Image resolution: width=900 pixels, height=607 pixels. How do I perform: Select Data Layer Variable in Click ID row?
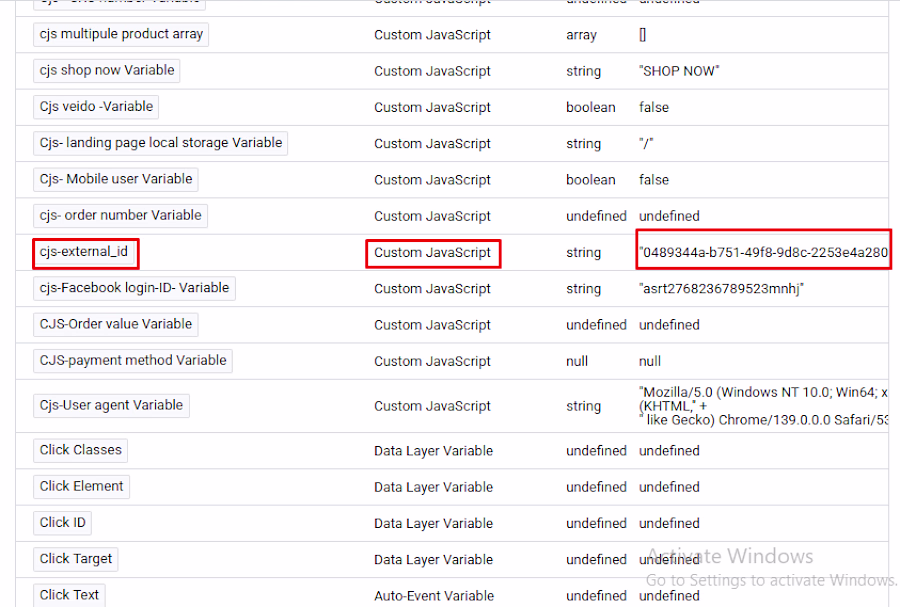coord(433,523)
